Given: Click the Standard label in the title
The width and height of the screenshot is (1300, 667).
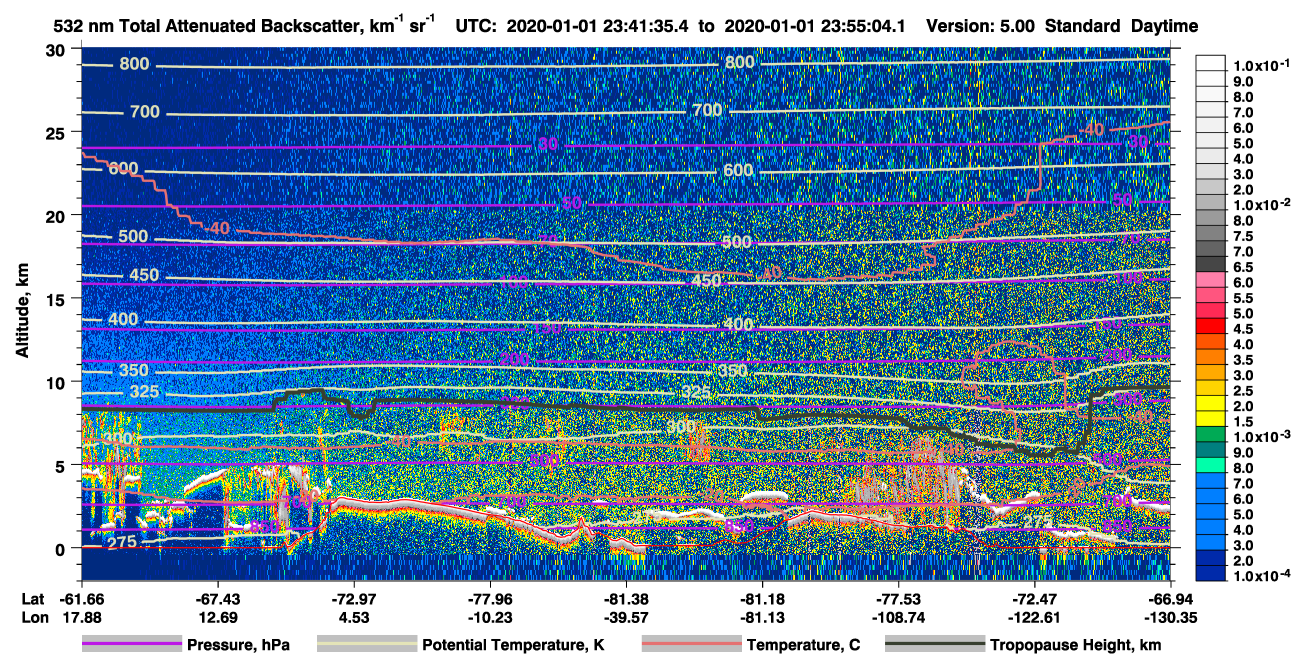Looking at the screenshot, I should 1083,26.
